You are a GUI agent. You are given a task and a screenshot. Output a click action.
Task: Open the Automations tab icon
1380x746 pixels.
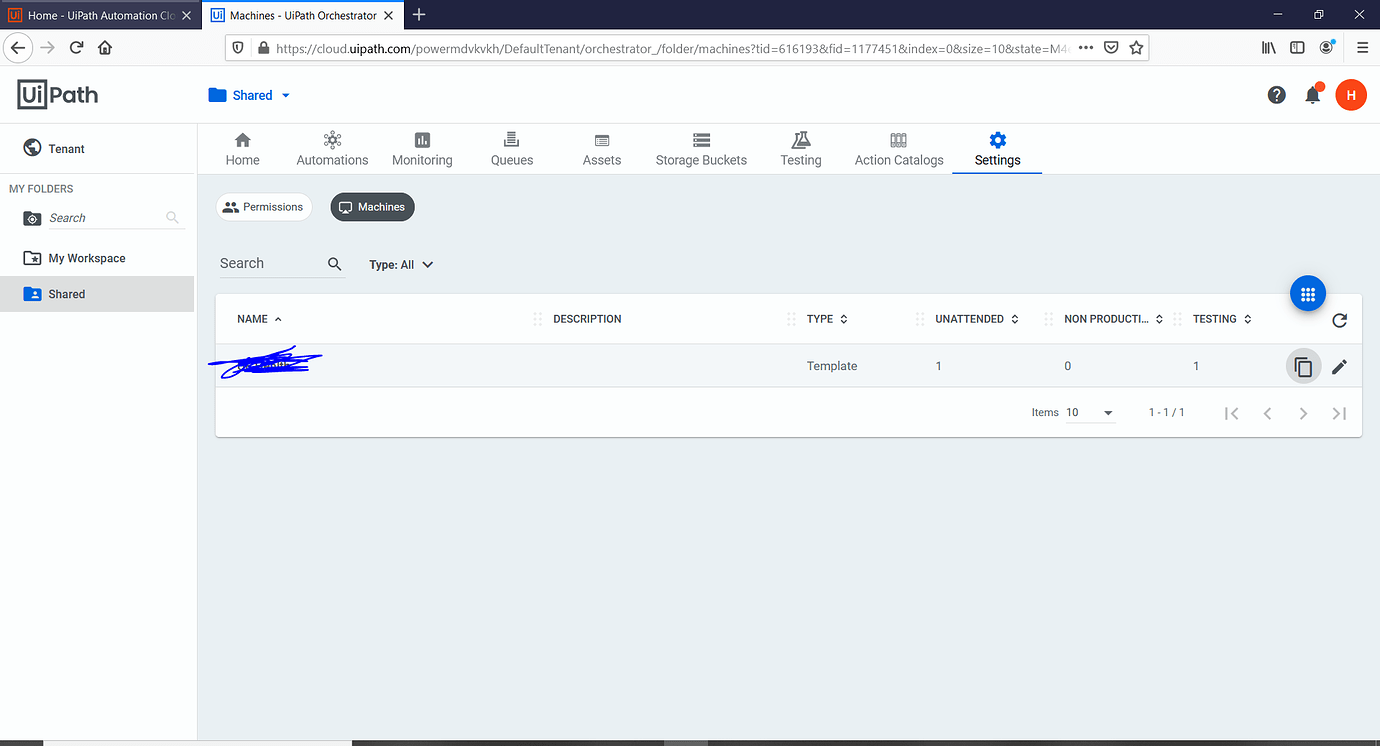(332, 148)
